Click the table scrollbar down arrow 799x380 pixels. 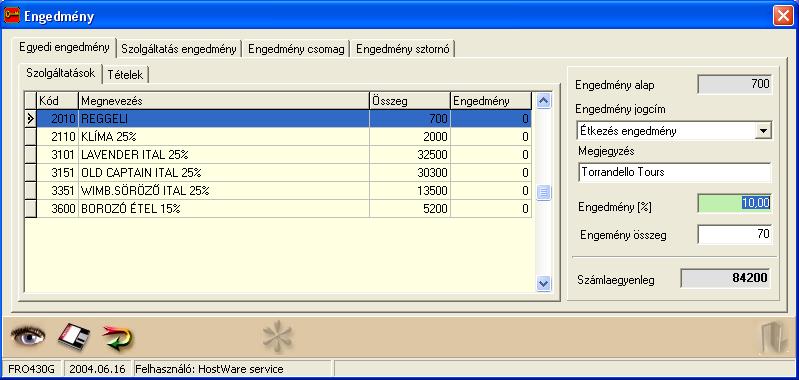543,283
